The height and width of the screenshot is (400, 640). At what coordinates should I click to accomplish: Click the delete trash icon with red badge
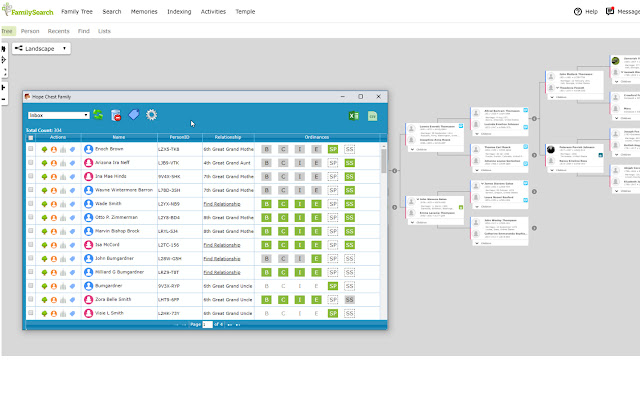tap(116, 115)
